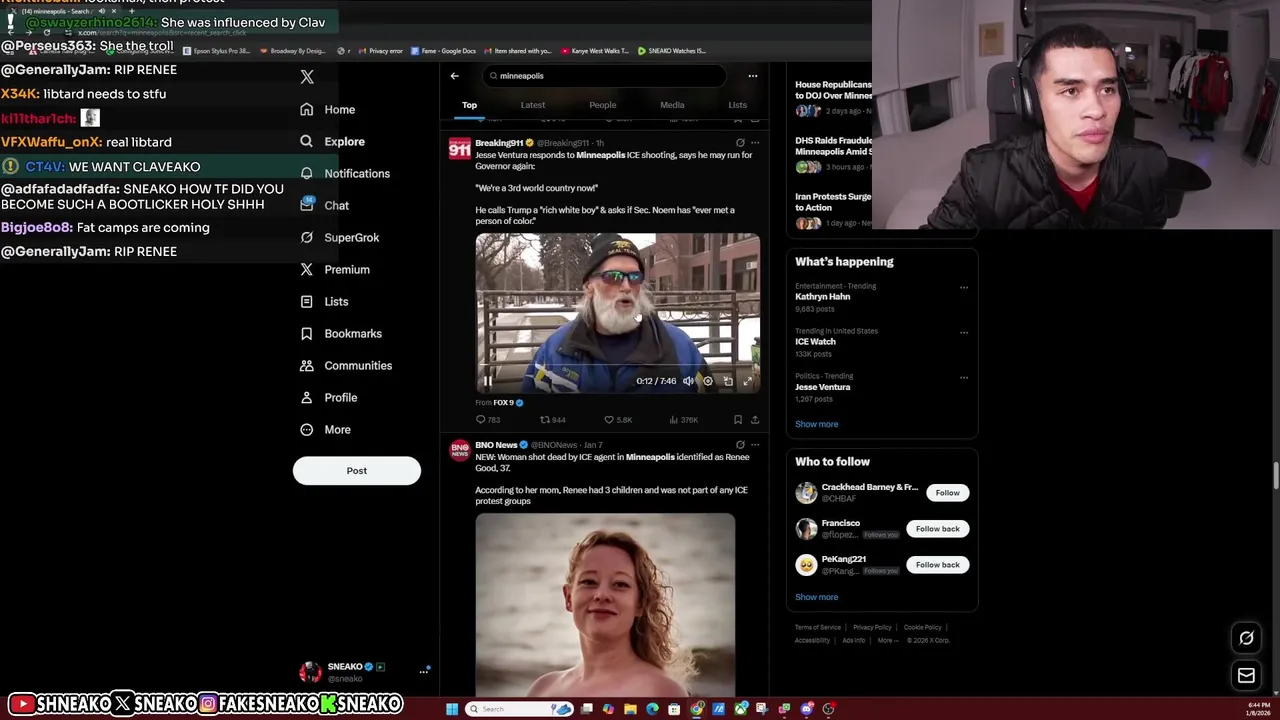Viewport: 1280px width, 720px height.
Task: Click the minneapolis search field
Action: click(603, 76)
